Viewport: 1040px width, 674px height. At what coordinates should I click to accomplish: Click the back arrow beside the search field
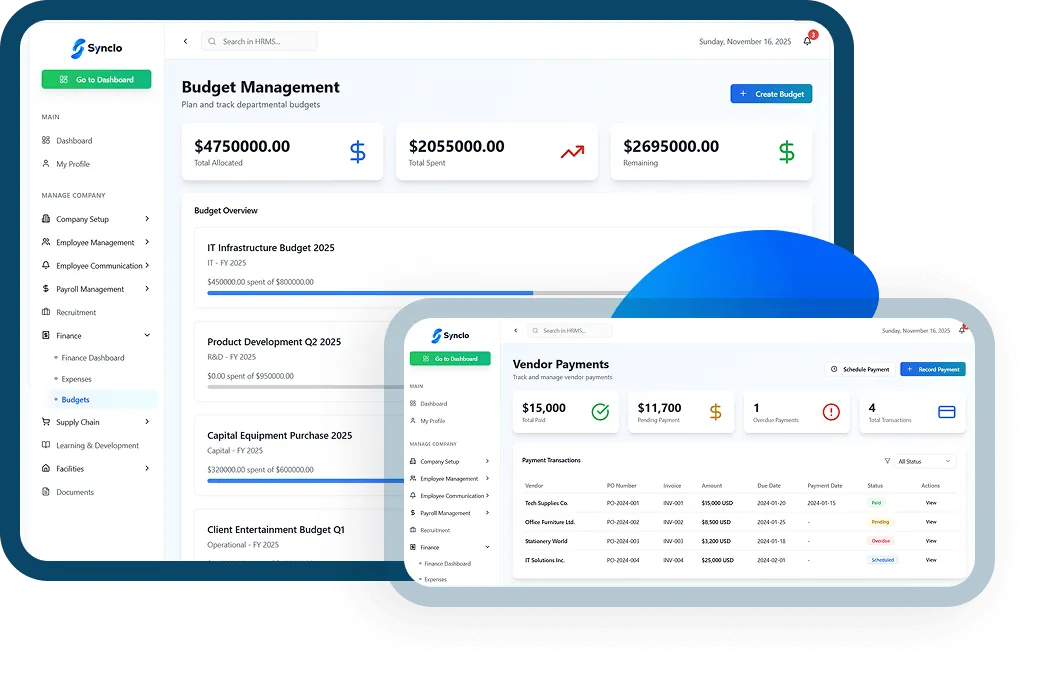(185, 41)
